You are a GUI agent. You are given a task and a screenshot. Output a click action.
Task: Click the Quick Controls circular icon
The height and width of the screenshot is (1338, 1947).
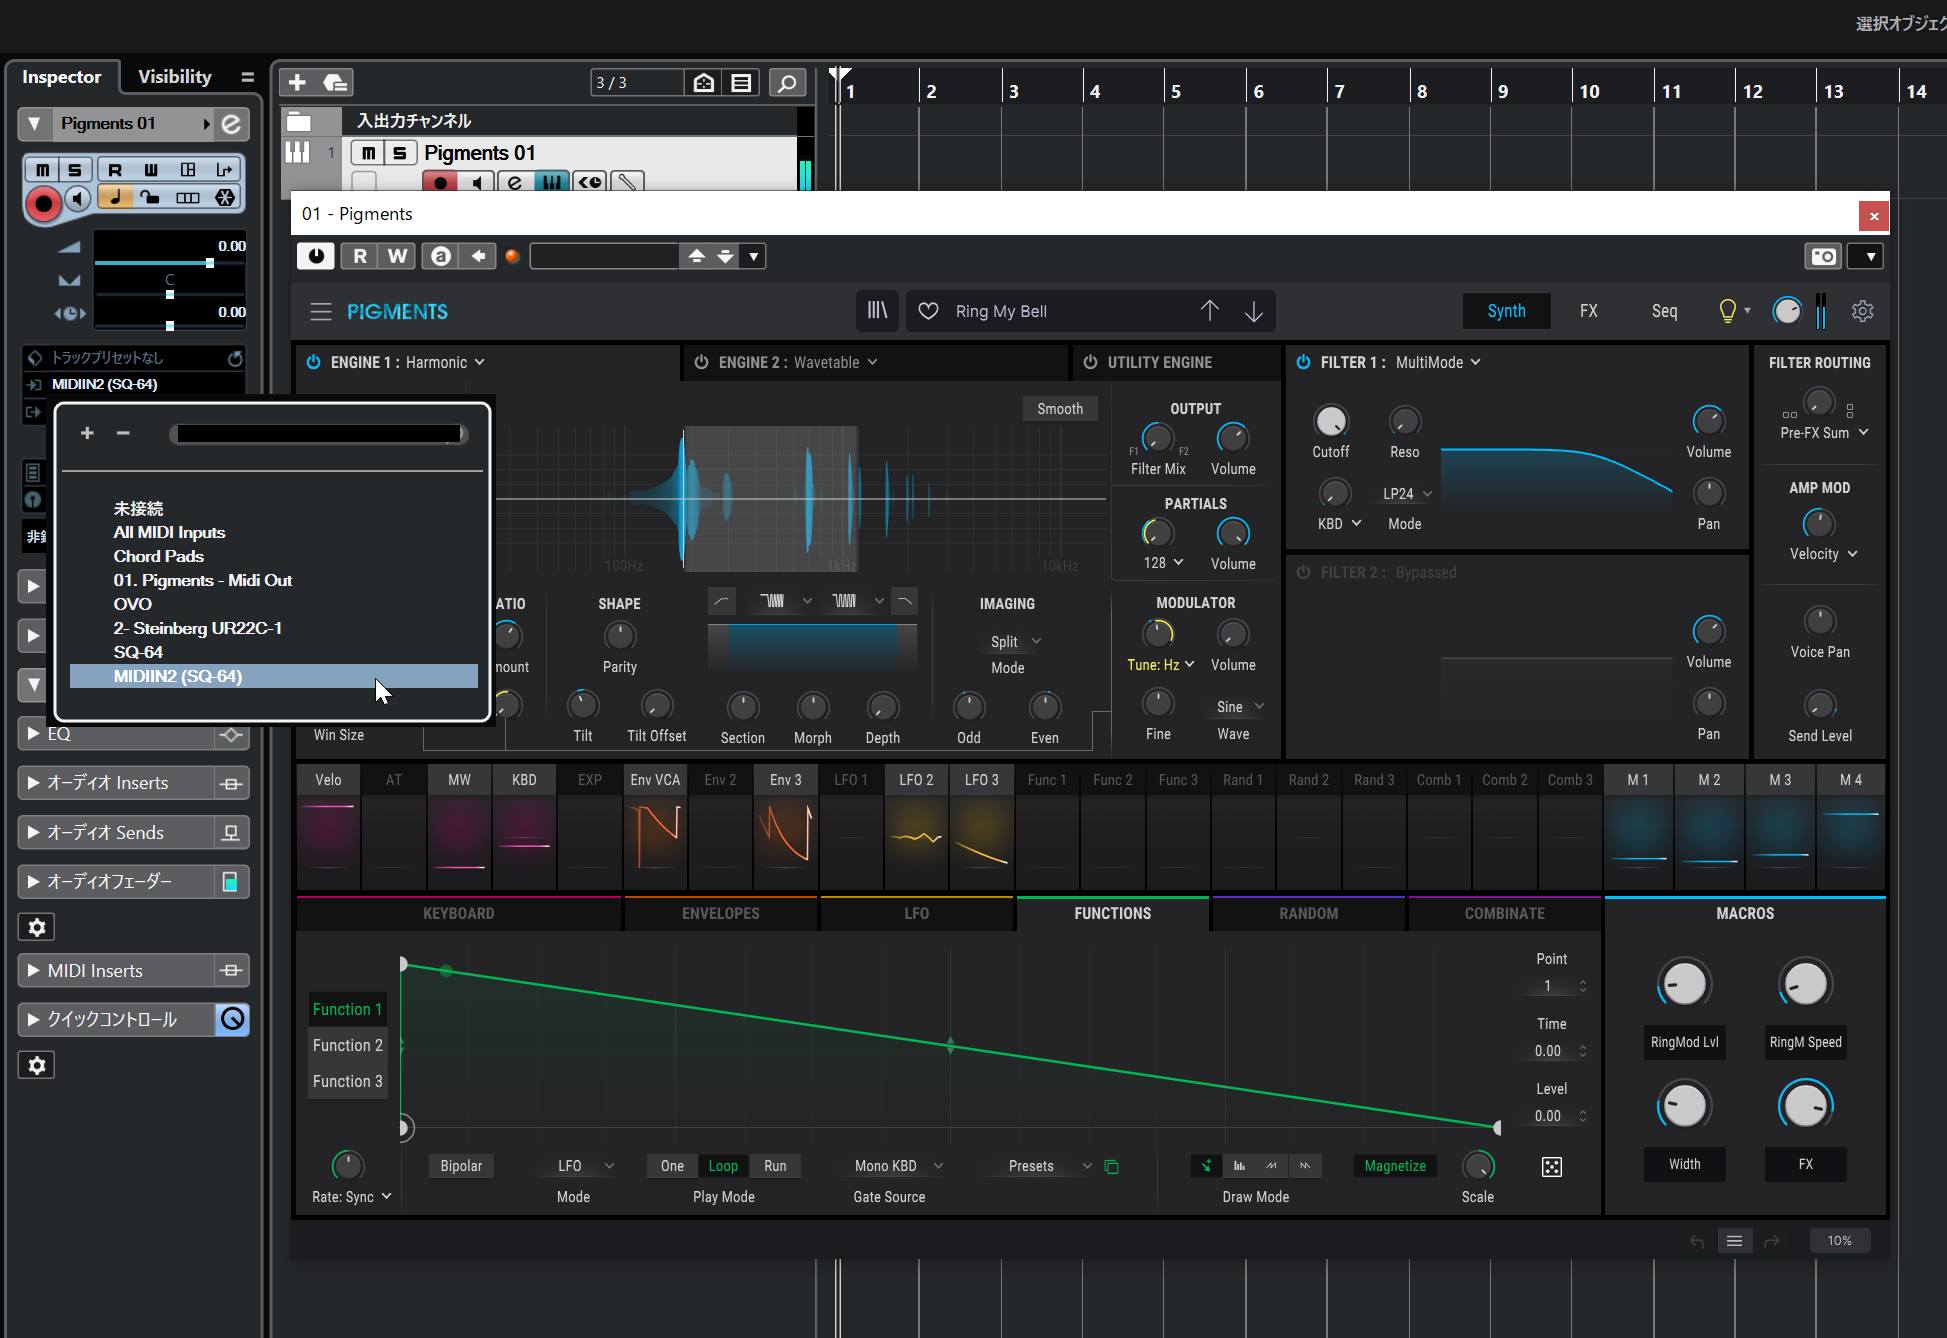tap(232, 1019)
